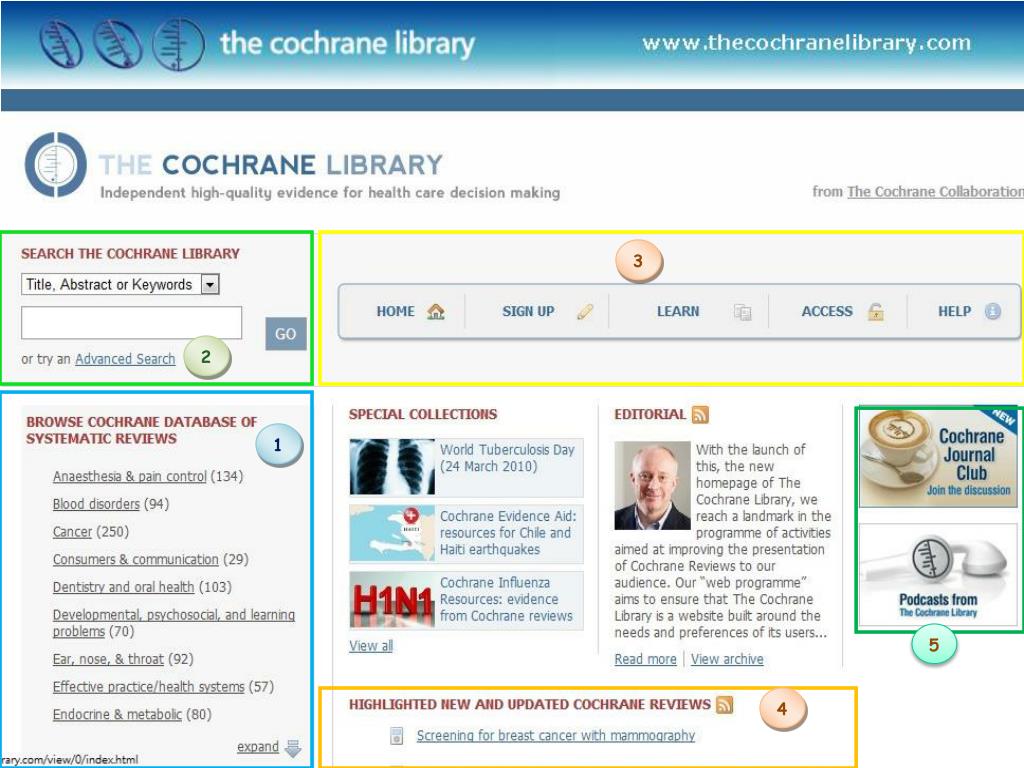The width and height of the screenshot is (1024, 768).
Task: Open the SIGN UP menu item
Action: coord(528,312)
